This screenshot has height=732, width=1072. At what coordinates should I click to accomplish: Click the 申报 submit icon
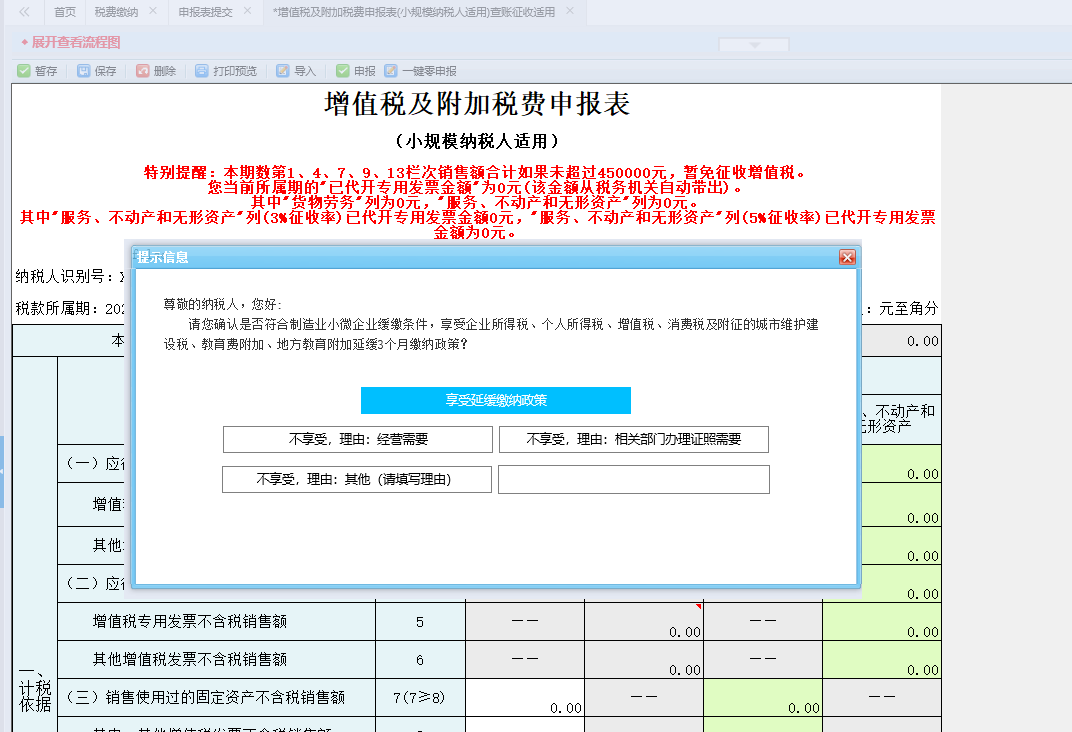[x=343, y=70]
